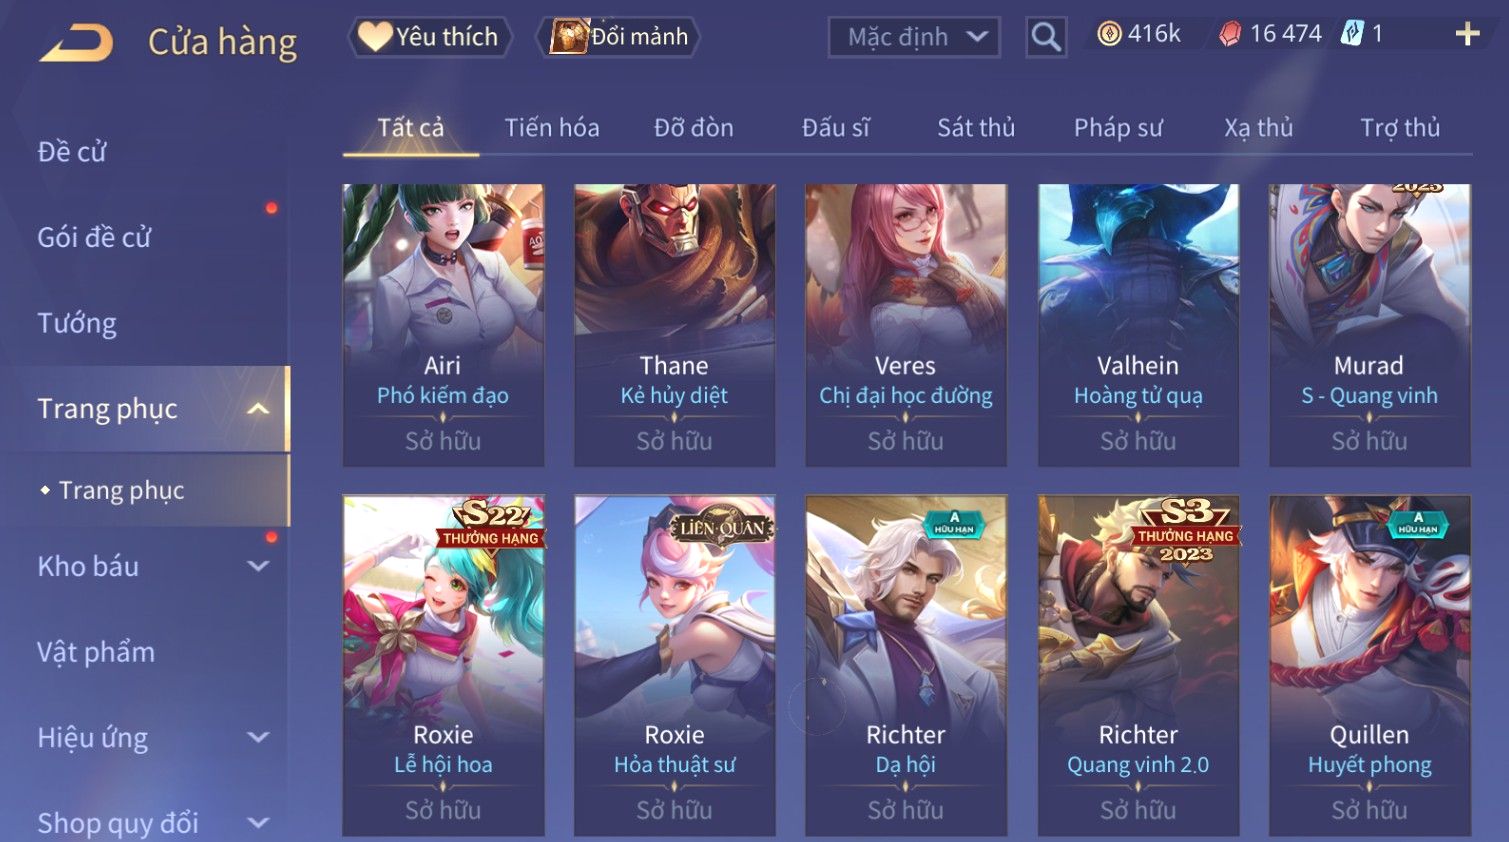Open Tướng in the sidebar
This screenshot has width=1509, height=842.
(77, 323)
